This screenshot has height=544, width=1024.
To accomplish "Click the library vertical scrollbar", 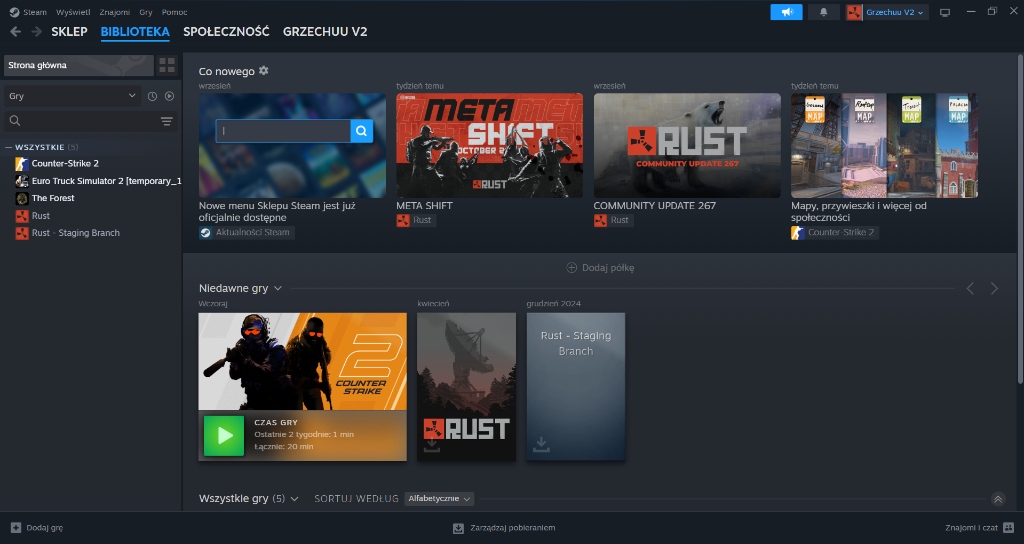I will 1021,219.
